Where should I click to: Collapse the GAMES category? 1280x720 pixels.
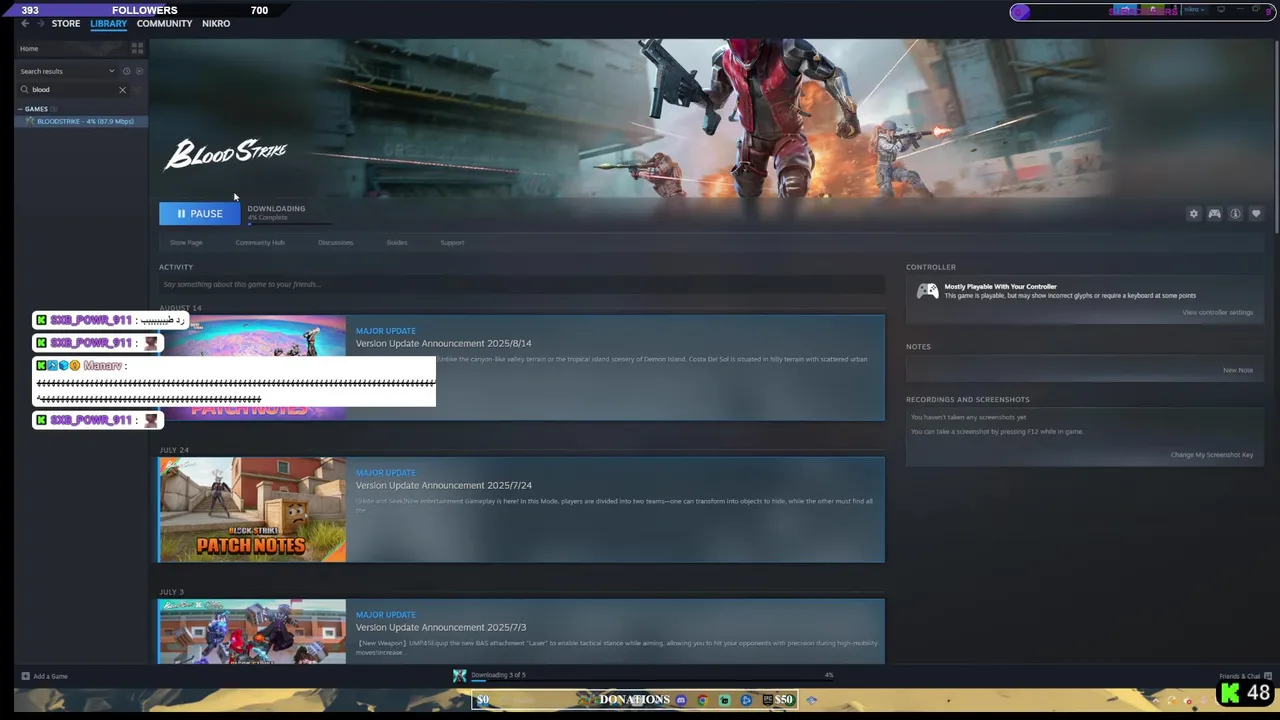[x=35, y=108]
